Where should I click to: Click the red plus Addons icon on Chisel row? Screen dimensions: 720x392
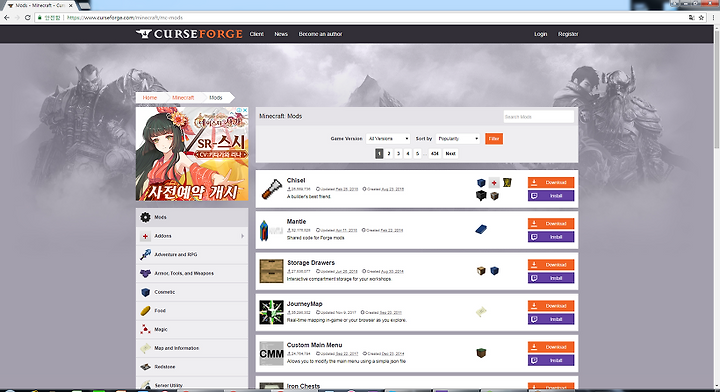(x=494, y=183)
